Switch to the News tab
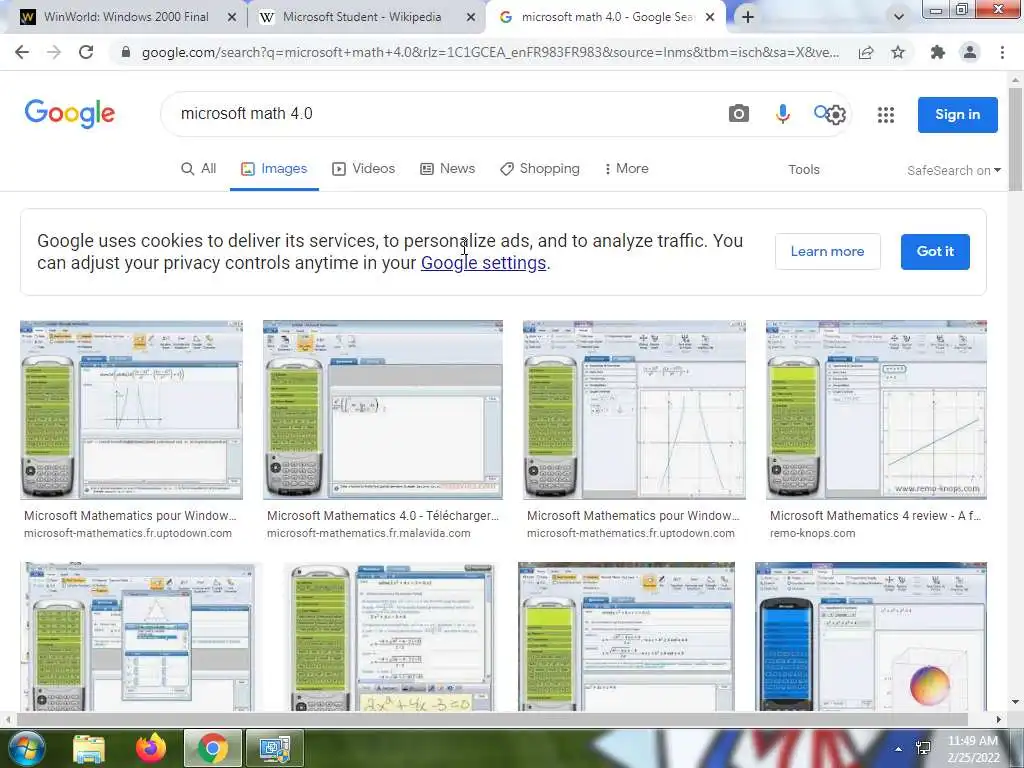Viewport: 1024px width, 768px height. coord(447,168)
